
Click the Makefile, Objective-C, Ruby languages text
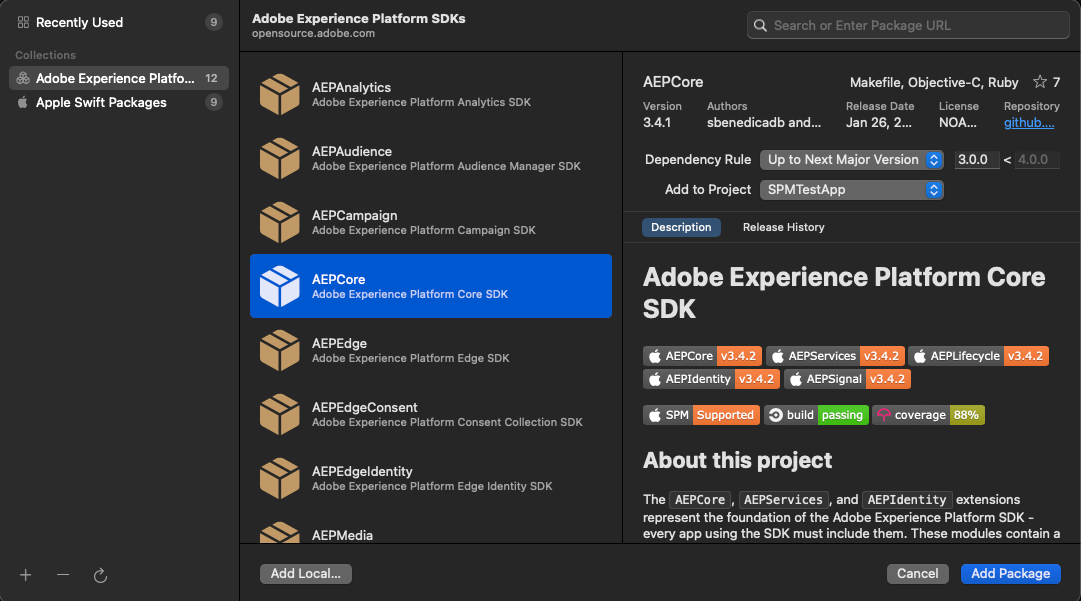pos(934,83)
